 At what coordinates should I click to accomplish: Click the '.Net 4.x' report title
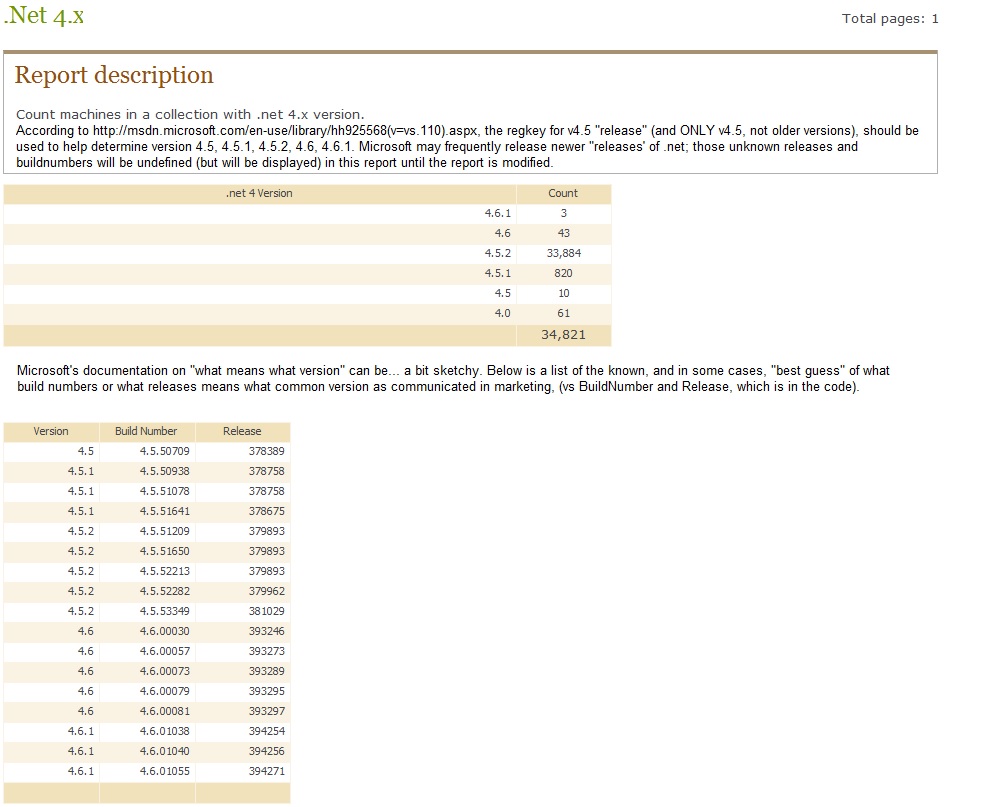click(44, 16)
